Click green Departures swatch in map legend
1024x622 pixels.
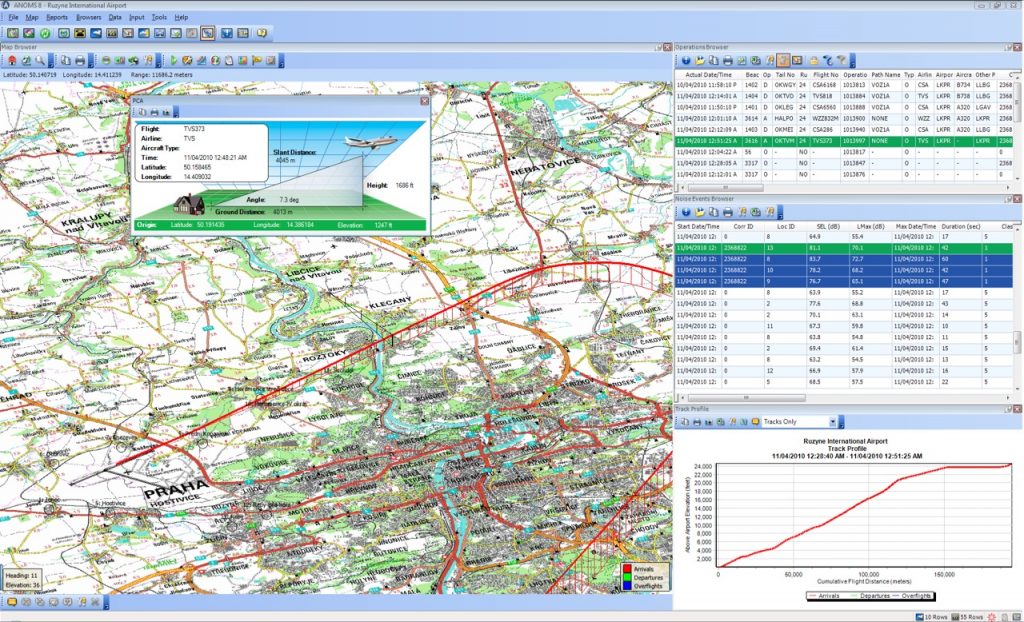pos(627,578)
